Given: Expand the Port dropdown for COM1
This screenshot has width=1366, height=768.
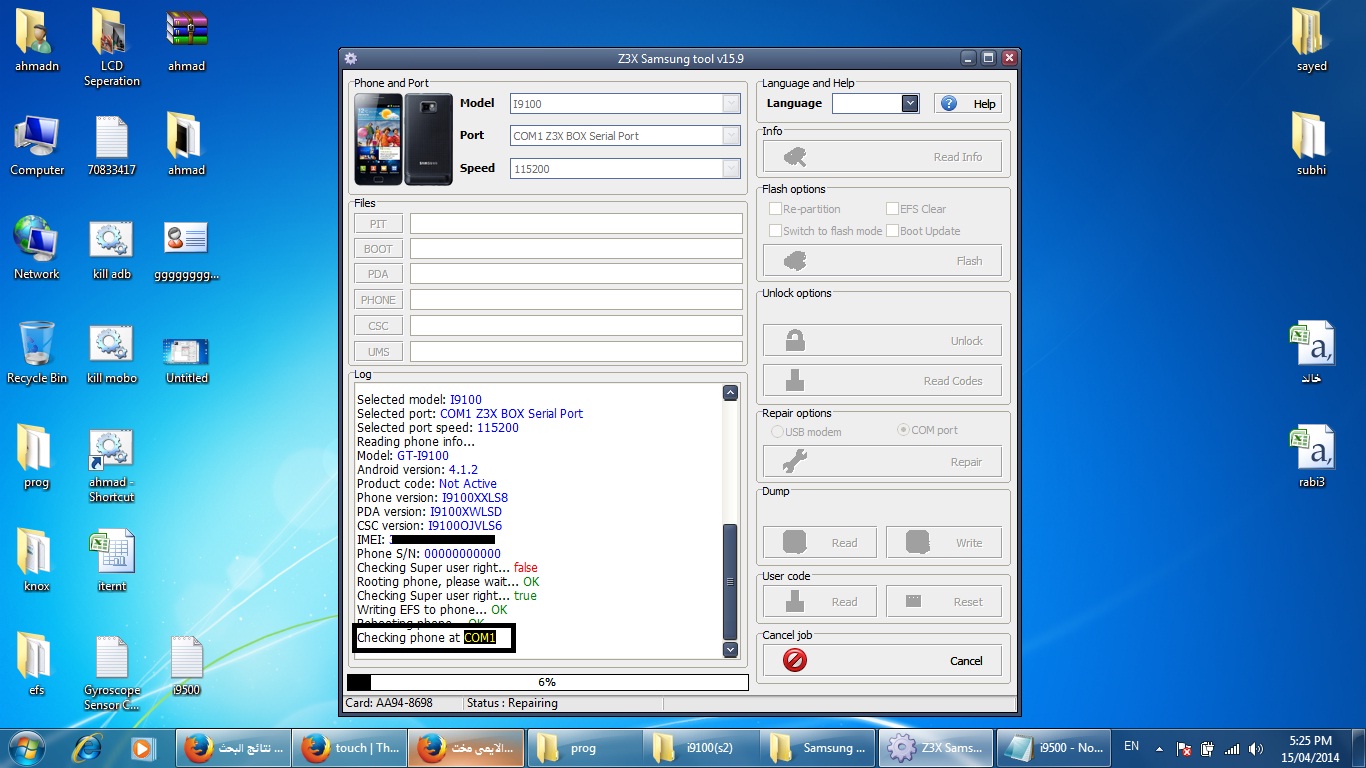Looking at the screenshot, I should (731, 136).
